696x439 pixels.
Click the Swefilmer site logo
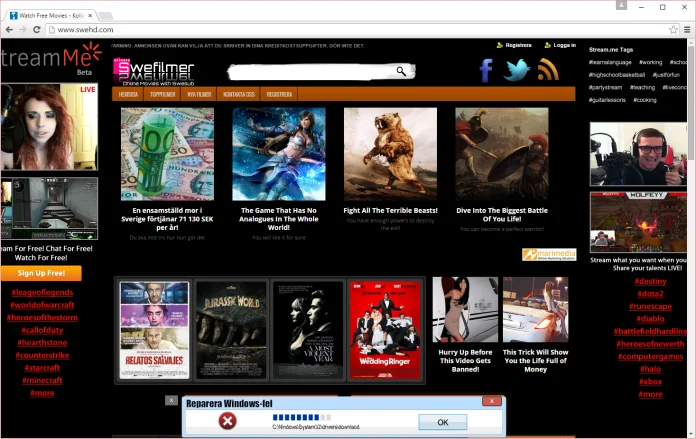pos(154,71)
